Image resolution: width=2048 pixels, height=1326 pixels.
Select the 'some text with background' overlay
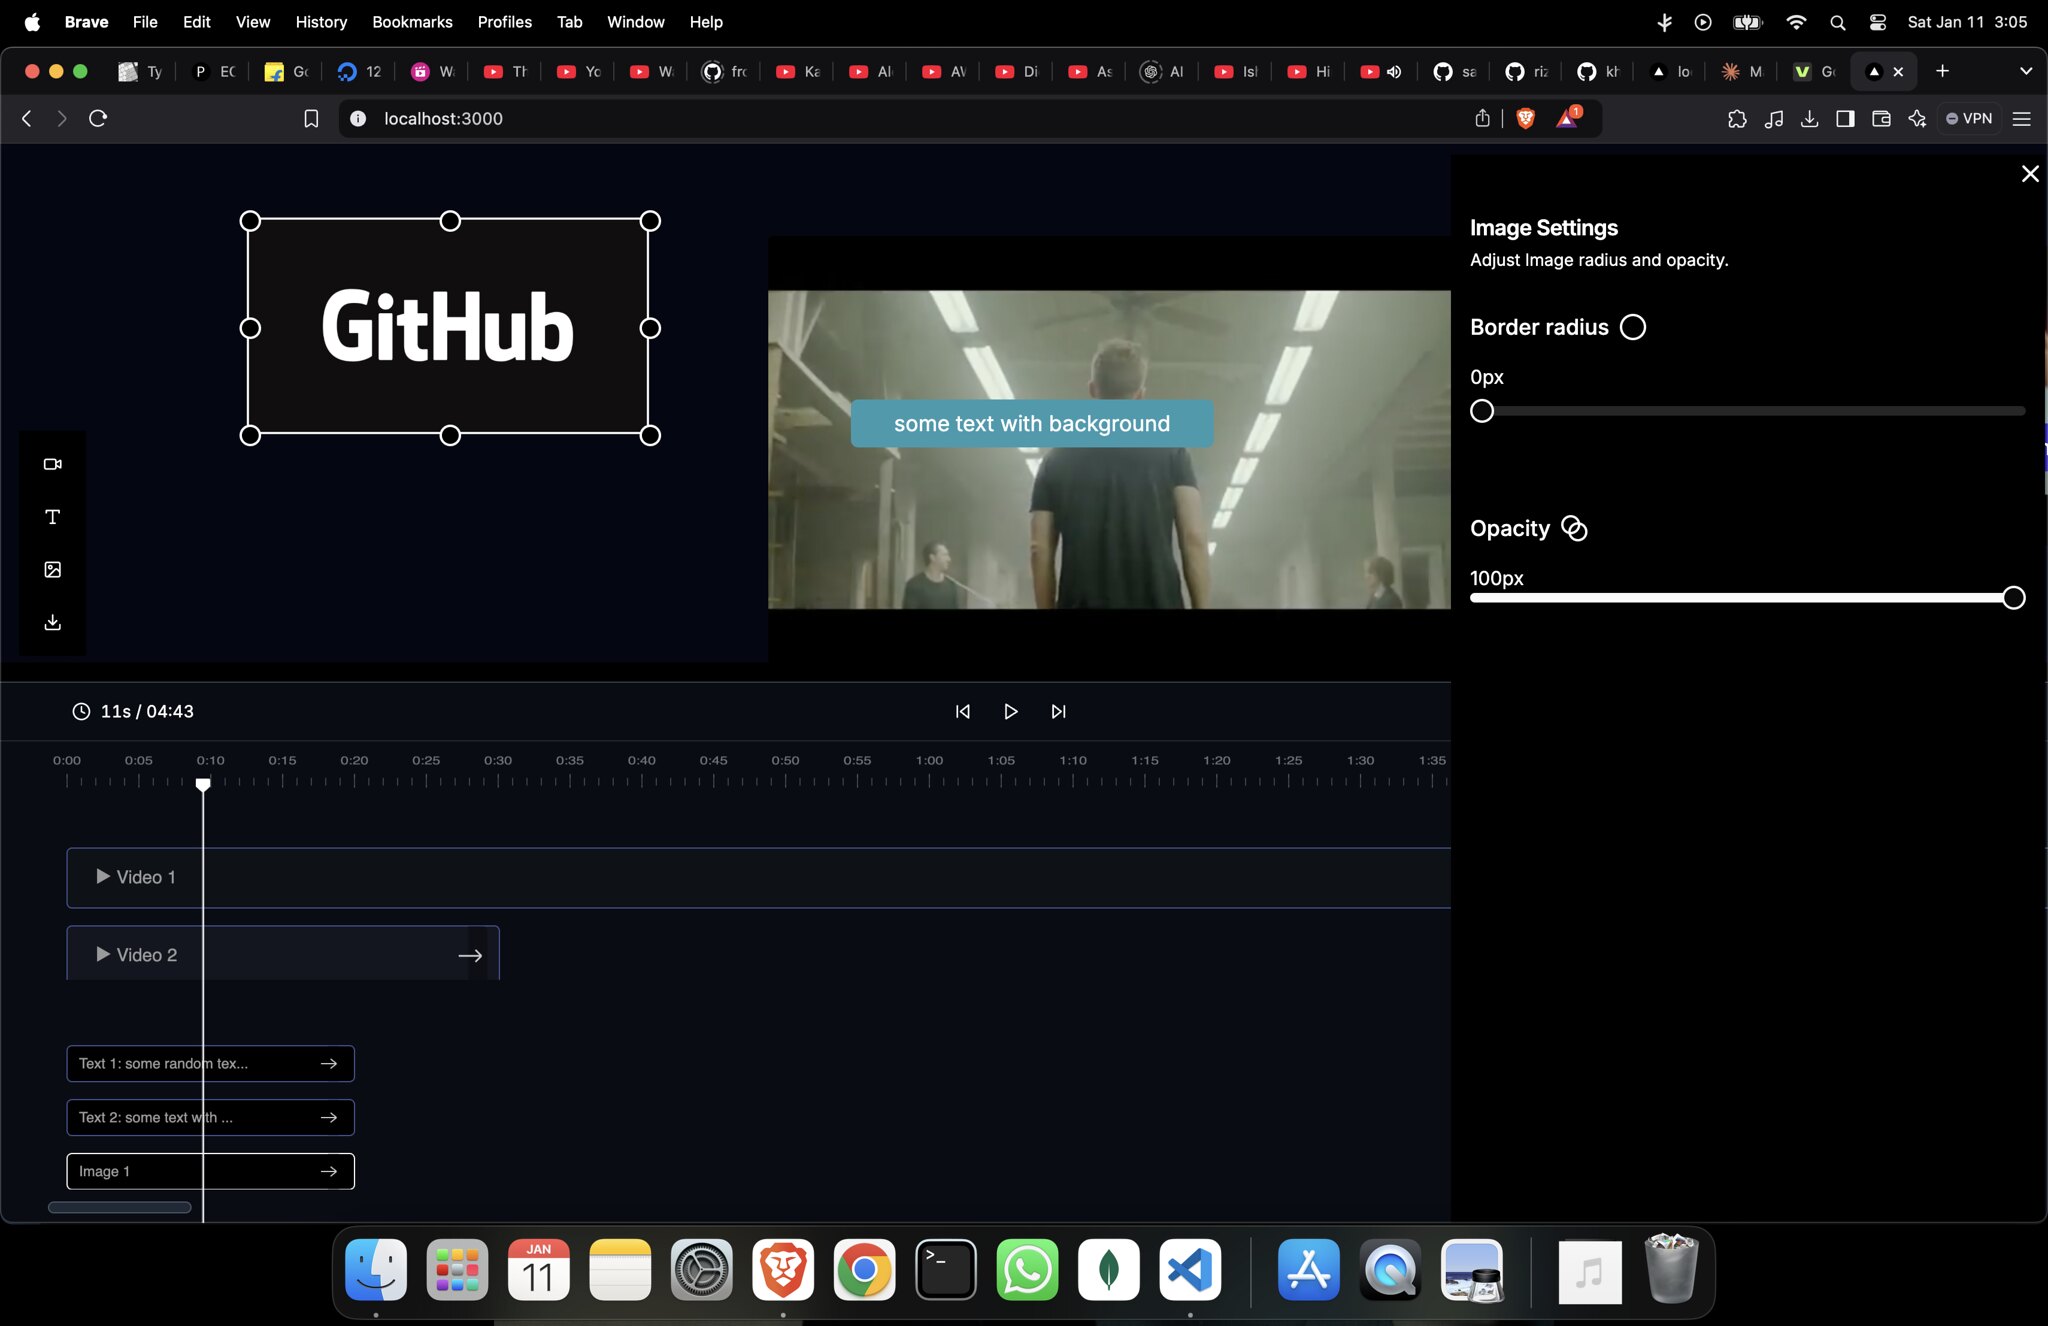[x=1032, y=424]
